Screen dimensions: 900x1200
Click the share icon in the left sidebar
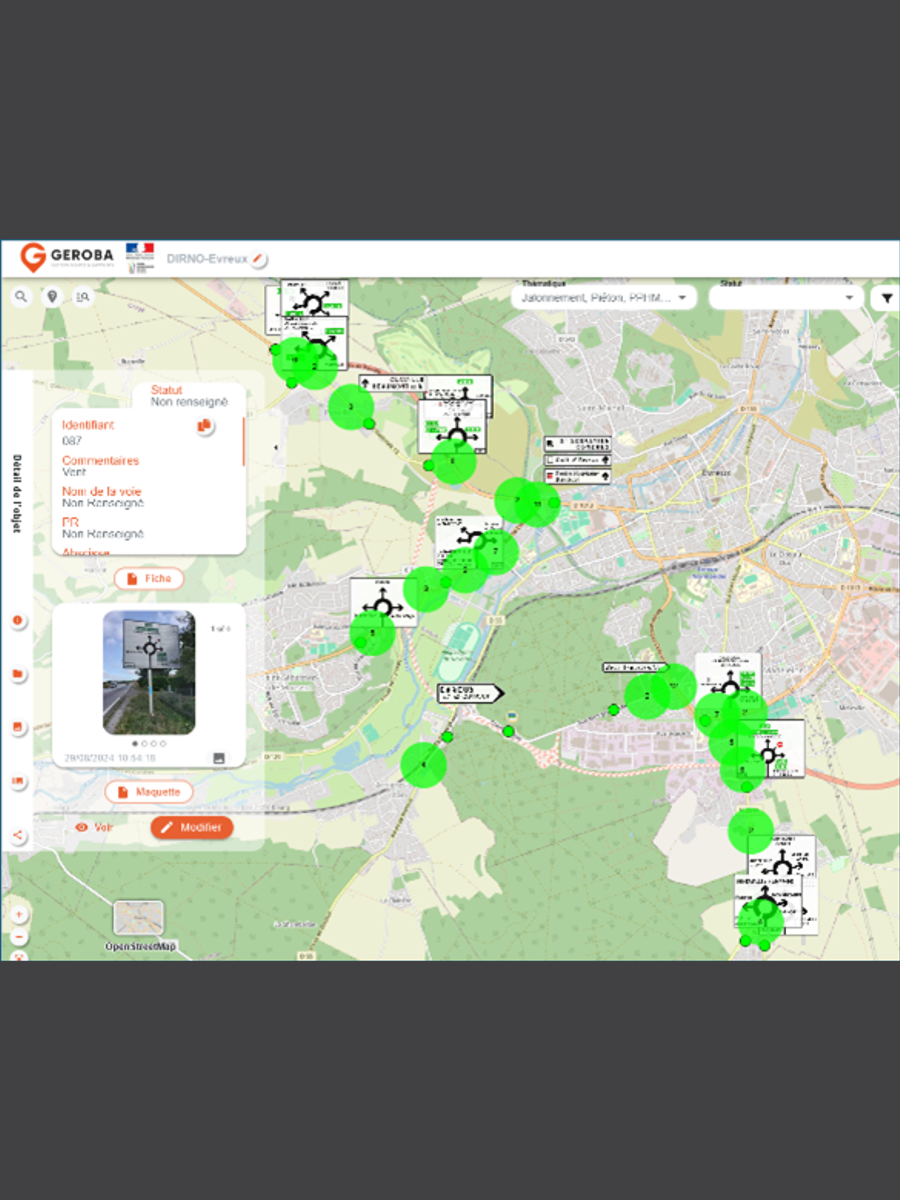(x=17, y=836)
